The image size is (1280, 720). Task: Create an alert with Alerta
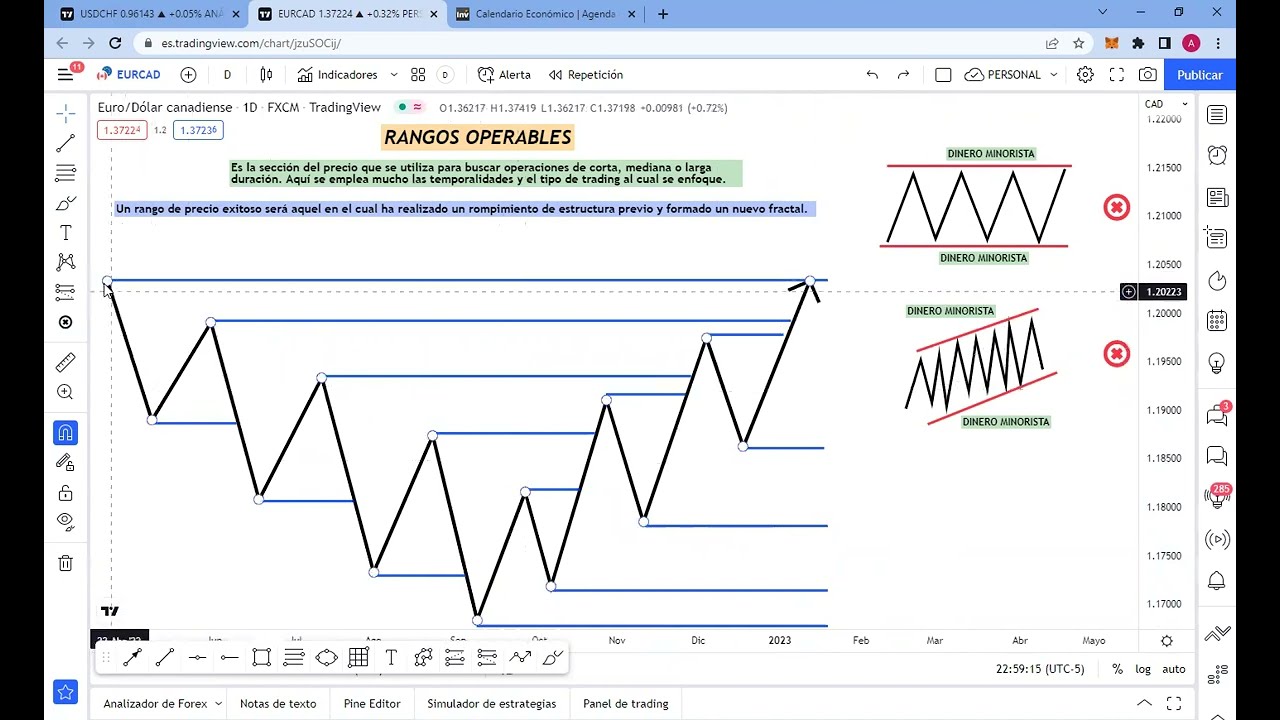504,75
